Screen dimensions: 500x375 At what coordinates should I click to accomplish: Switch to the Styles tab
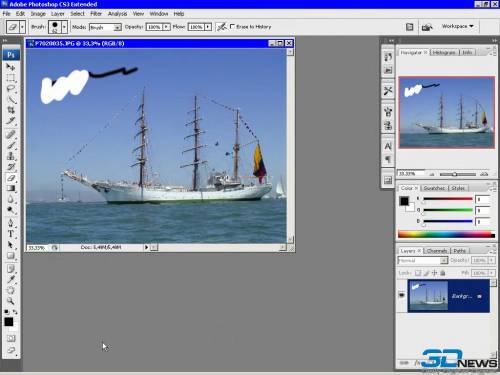458,188
